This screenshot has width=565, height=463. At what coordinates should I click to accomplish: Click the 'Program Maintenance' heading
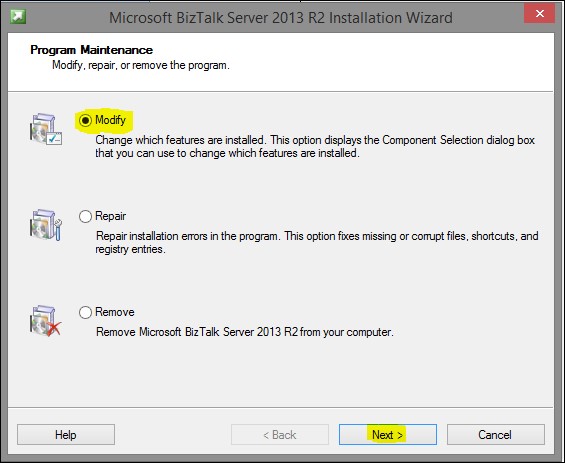pyautogui.click(x=92, y=50)
